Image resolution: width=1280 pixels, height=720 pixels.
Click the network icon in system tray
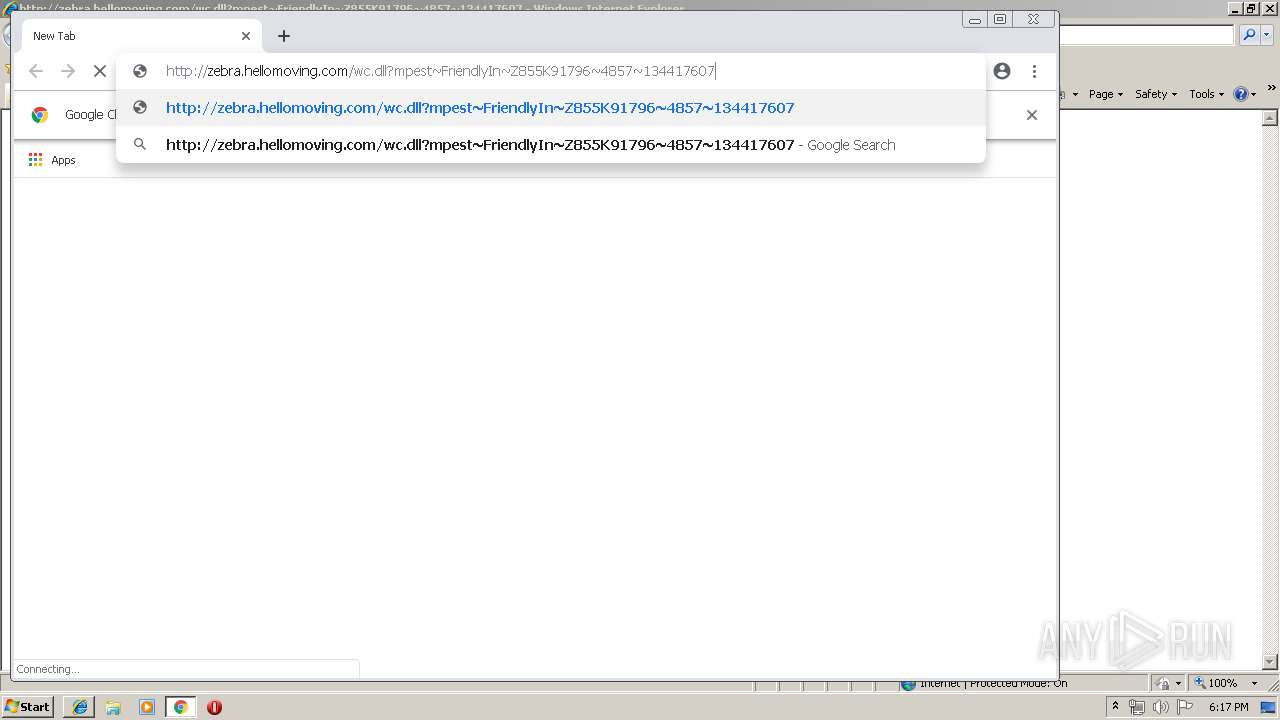tap(1137, 707)
